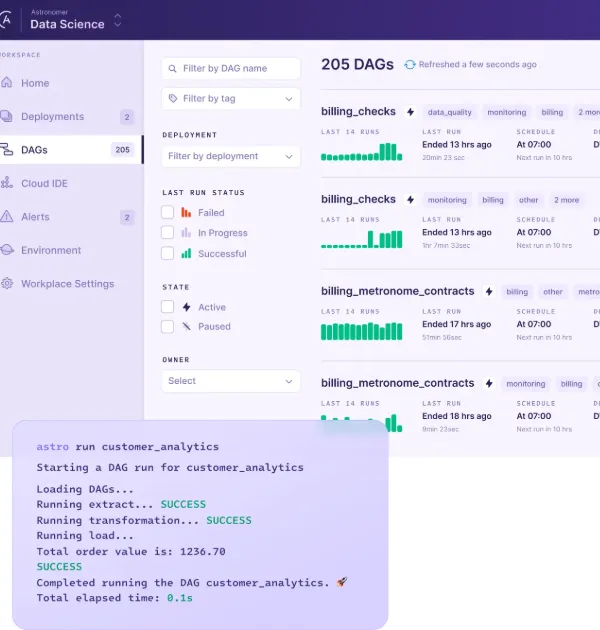Click the Home icon in sidebar
The image size is (600, 630).
click(x=6, y=82)
